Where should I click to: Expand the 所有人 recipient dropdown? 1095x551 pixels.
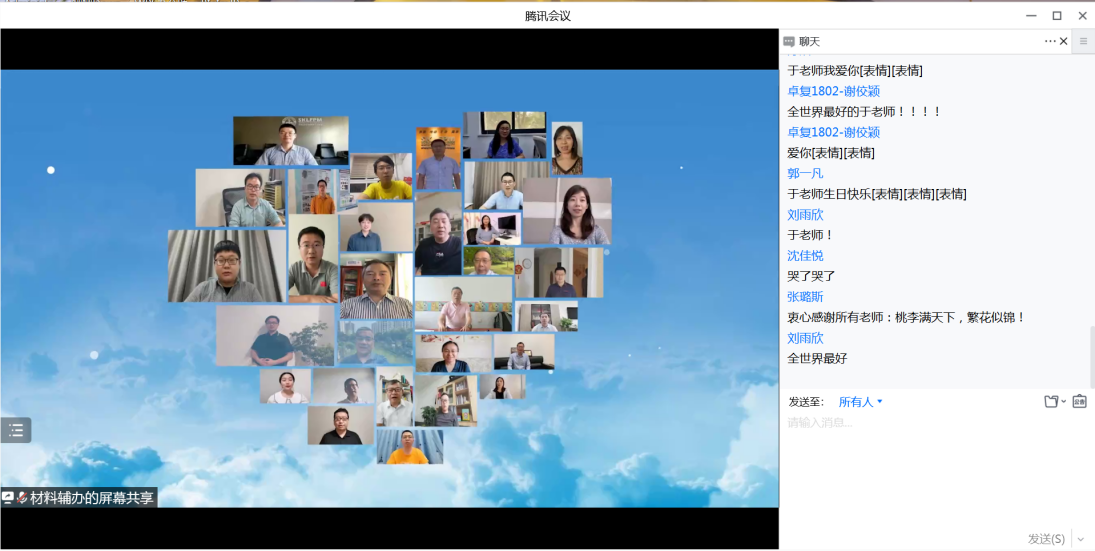pyautogui.click(x=861, y=402)
